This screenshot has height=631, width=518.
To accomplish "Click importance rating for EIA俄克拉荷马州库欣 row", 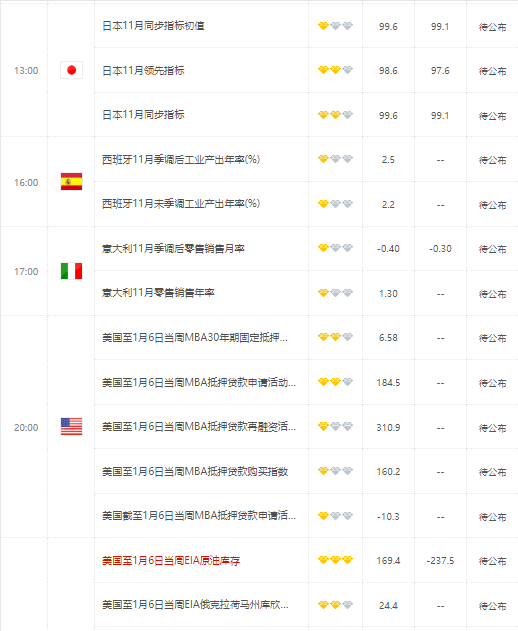I will [x=335, y=605].
